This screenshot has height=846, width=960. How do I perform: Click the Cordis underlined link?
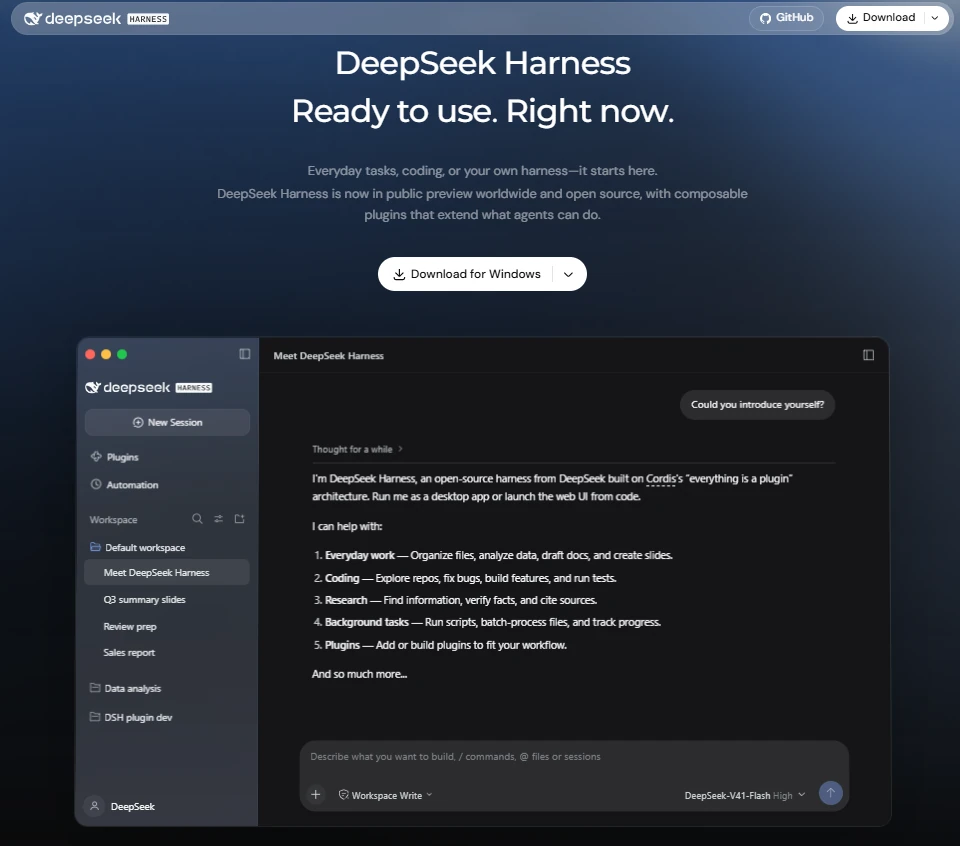(x=661, y=479)
